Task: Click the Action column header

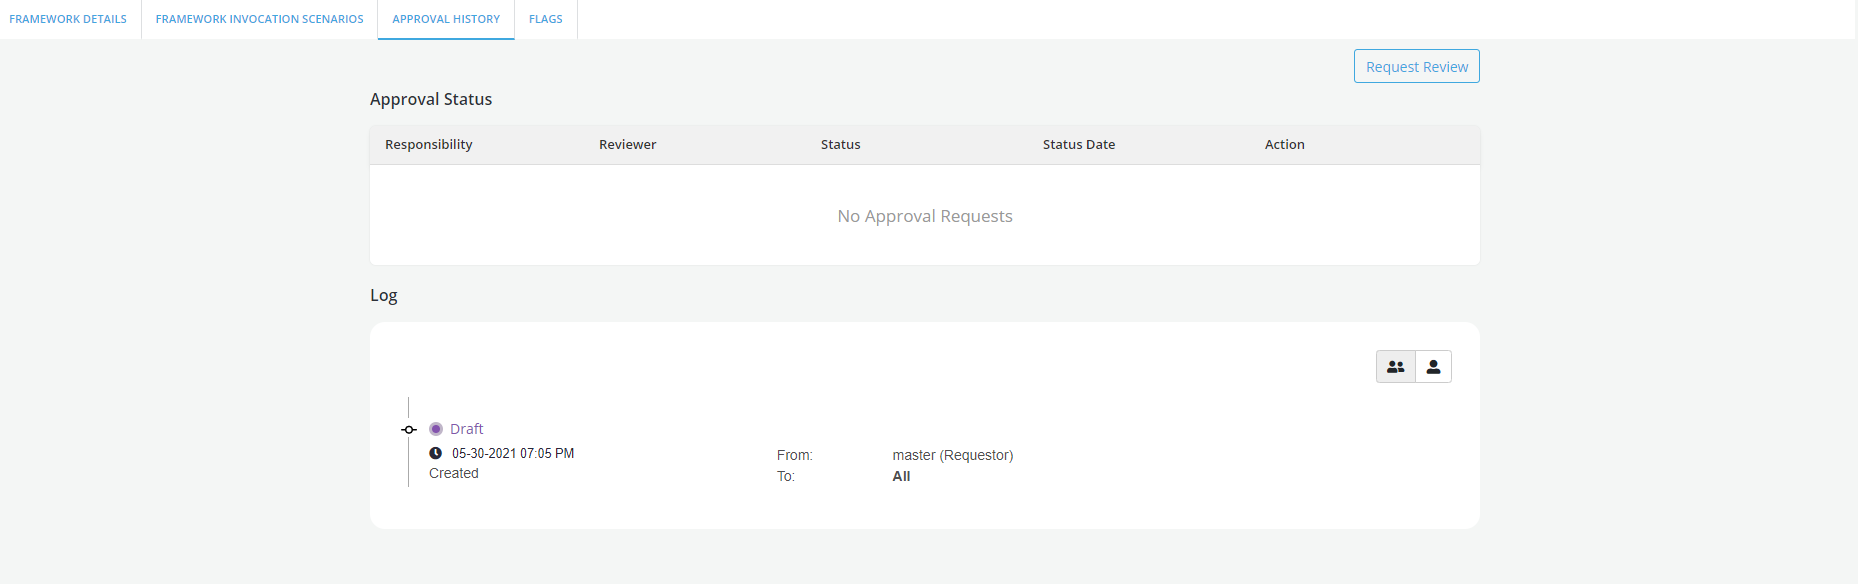Action: click(x=1284, y=145)
